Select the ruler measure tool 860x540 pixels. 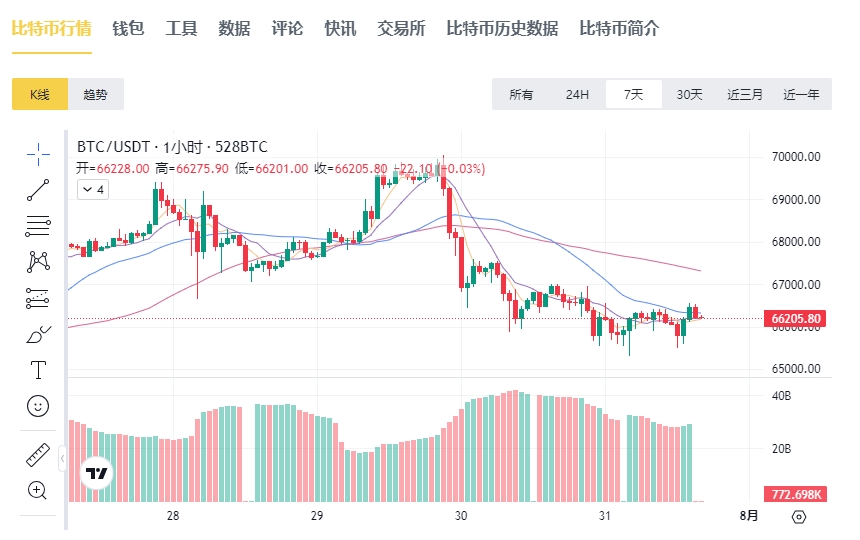38,455
